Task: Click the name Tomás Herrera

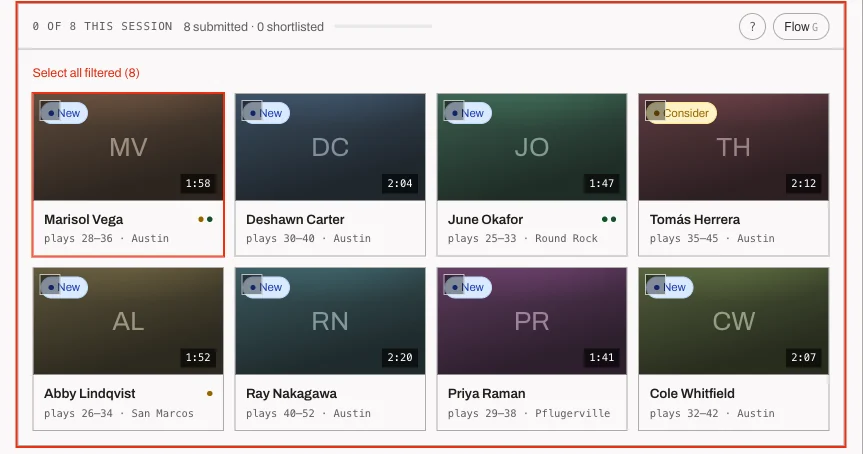Action: point(695,220)
